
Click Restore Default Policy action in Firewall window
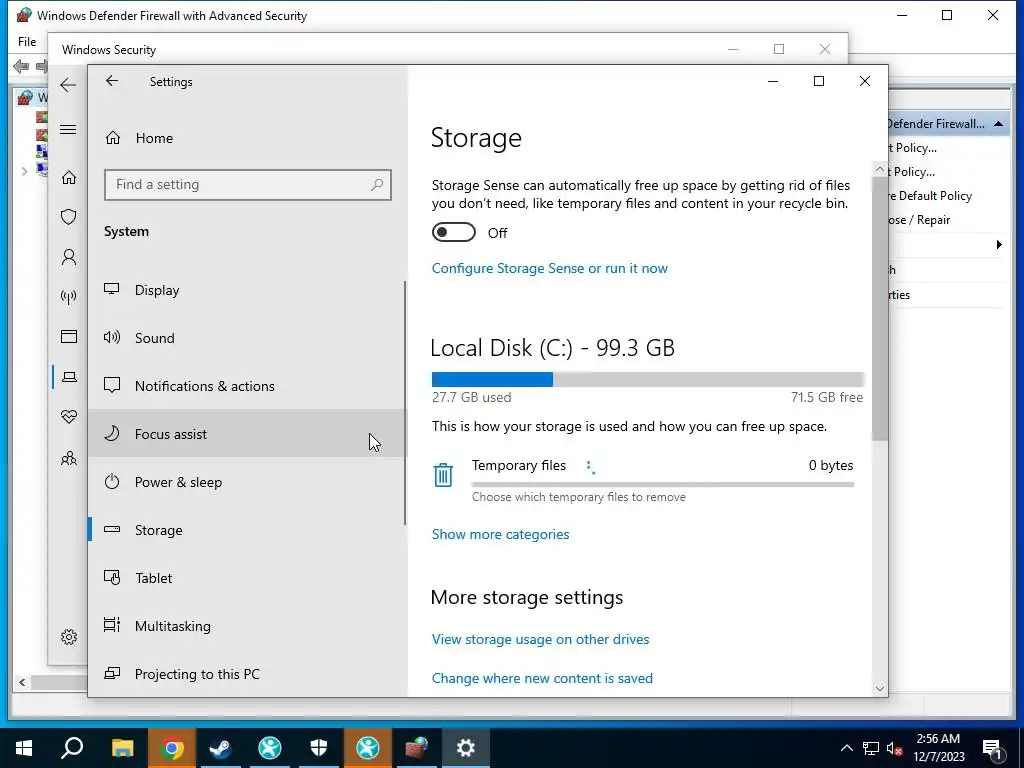930,196
